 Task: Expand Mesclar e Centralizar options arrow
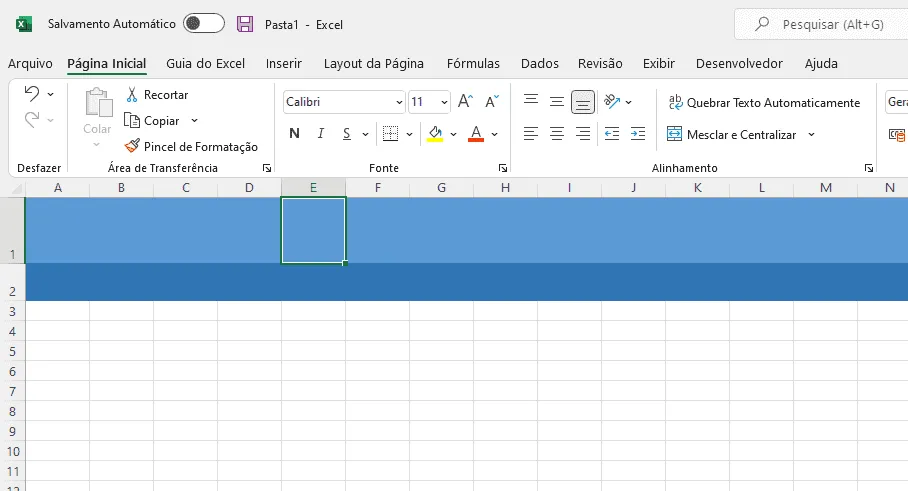(811, 134)
